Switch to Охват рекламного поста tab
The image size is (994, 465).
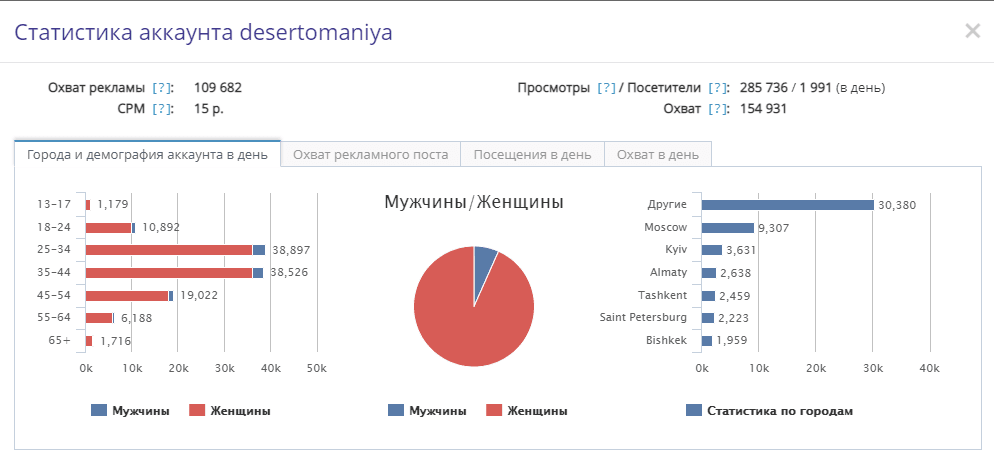click(x=371, y=155)
